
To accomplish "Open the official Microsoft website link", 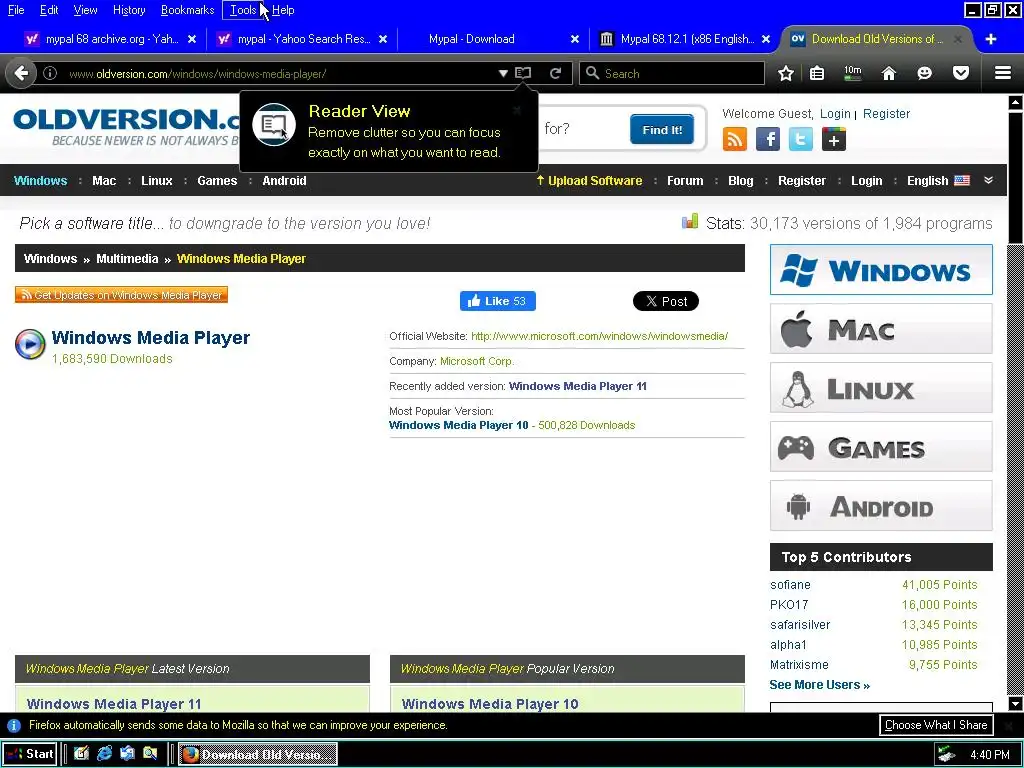I will coord(600,336).
